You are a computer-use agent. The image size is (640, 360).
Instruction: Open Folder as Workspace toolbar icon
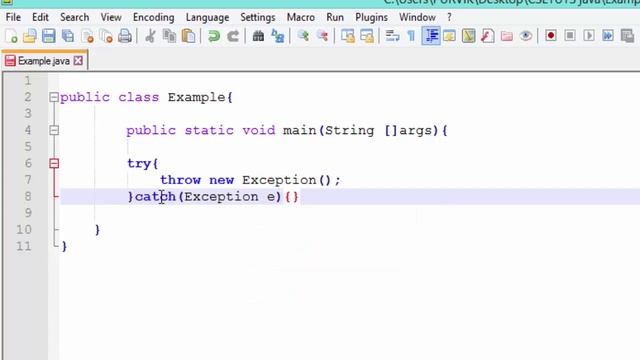[507, 36]
